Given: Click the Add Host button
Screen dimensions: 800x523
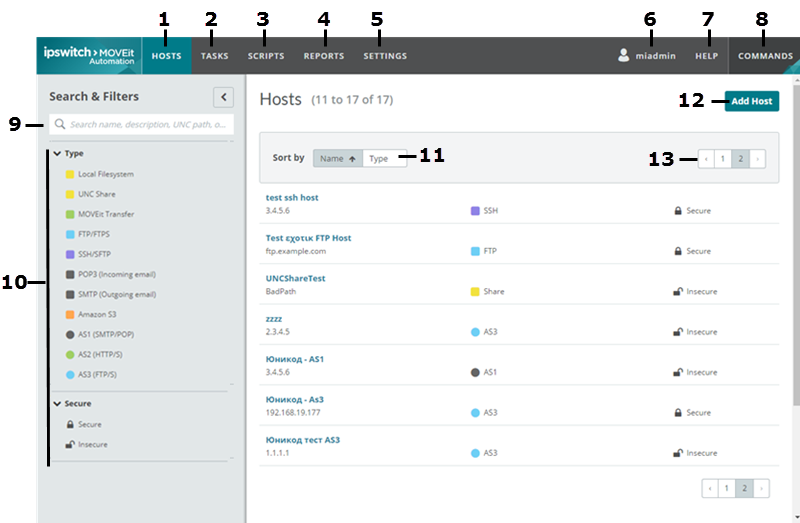Looking at the screenshot, I should point(752,101).
